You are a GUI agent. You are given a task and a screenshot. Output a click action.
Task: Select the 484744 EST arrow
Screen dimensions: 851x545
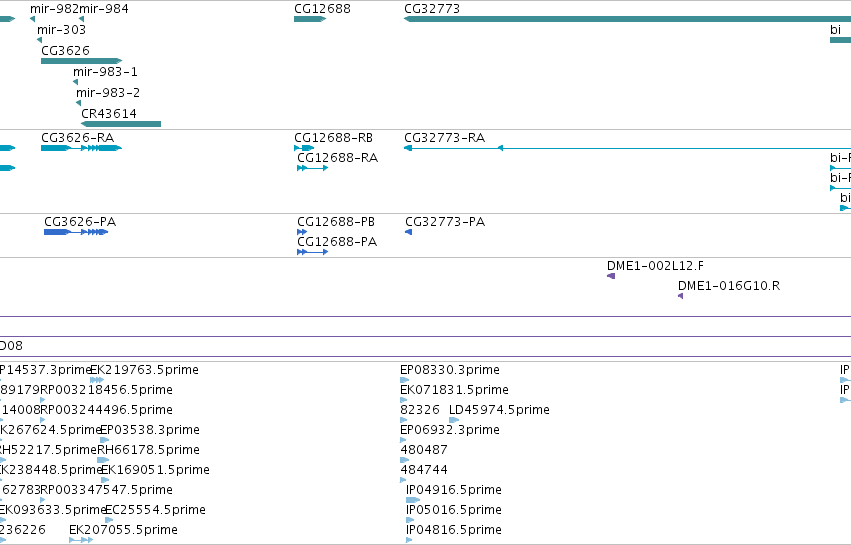tap(403, 480)
